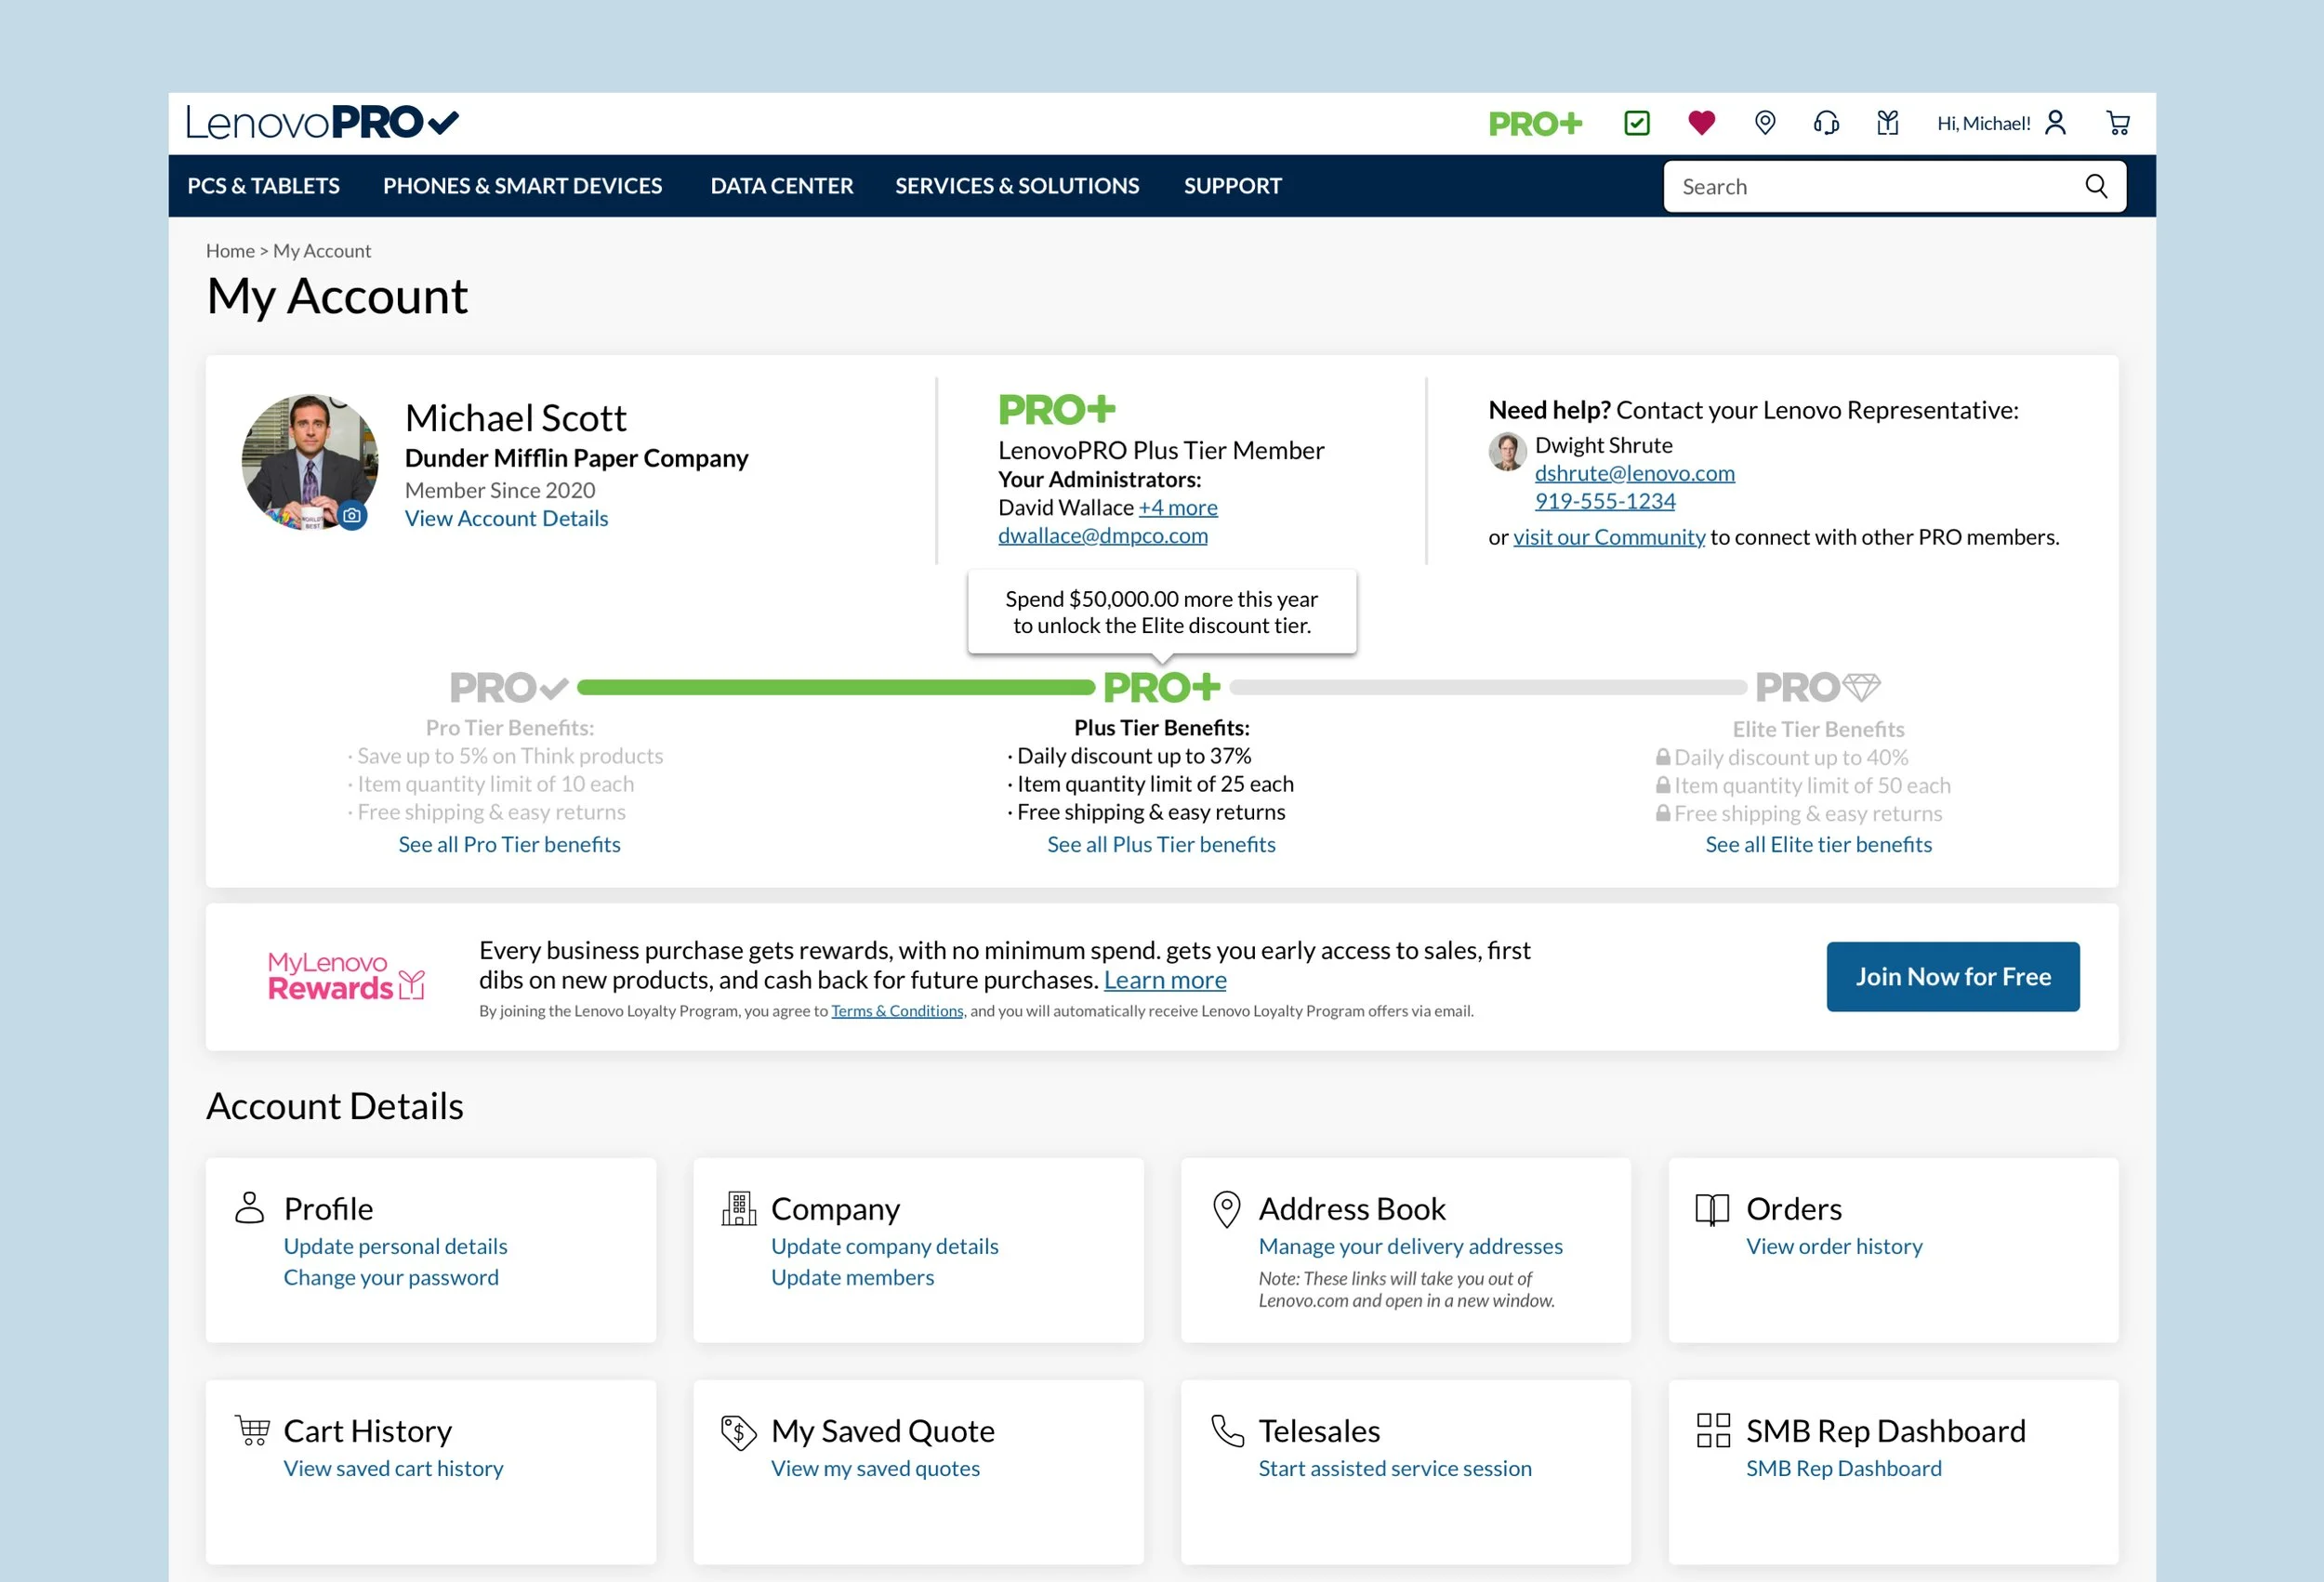Screen dimensions: 2324x1582
Task: Click the Telesales phone icon
Action: point(1227,1430)
